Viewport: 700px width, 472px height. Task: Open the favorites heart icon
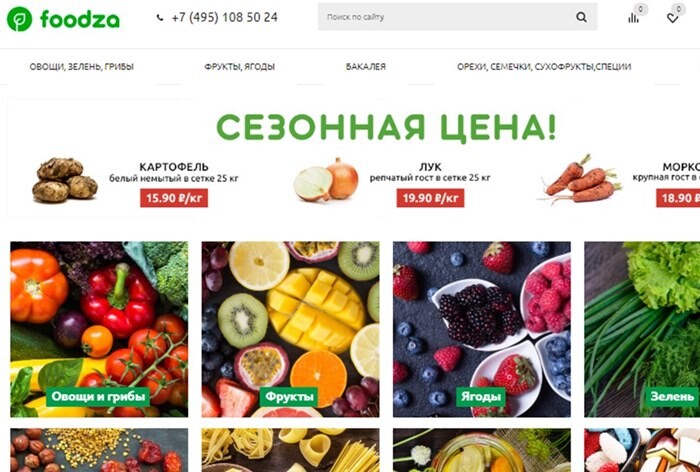(x=672, y=18)
